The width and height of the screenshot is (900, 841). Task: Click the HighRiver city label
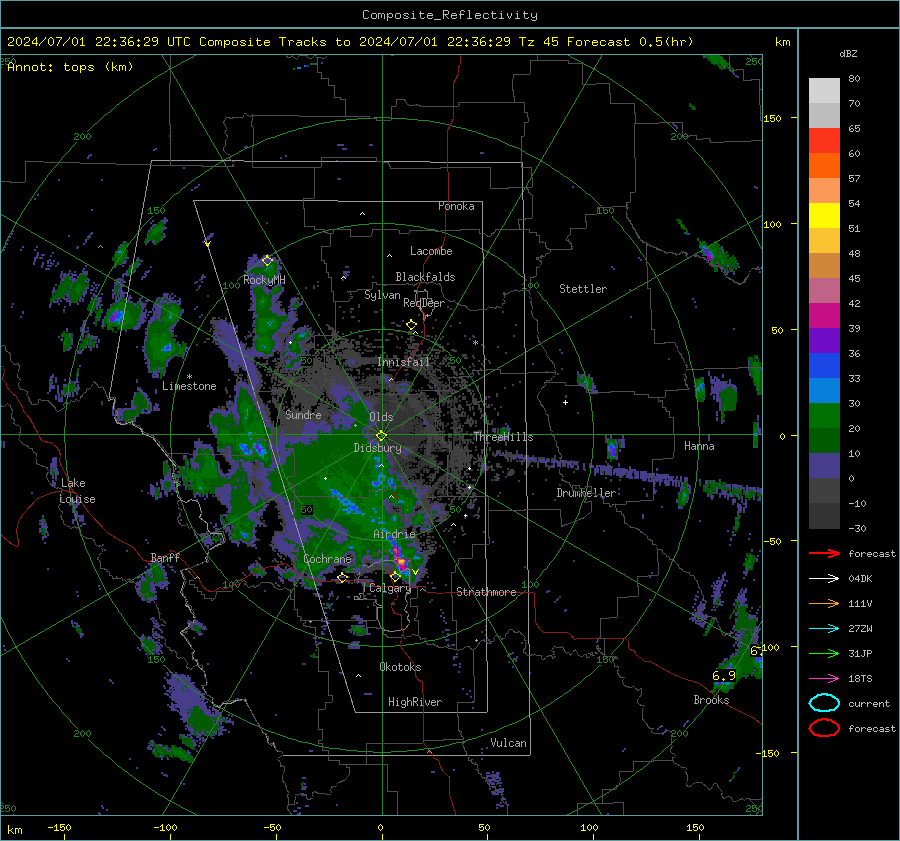click(x=415, y=702)
